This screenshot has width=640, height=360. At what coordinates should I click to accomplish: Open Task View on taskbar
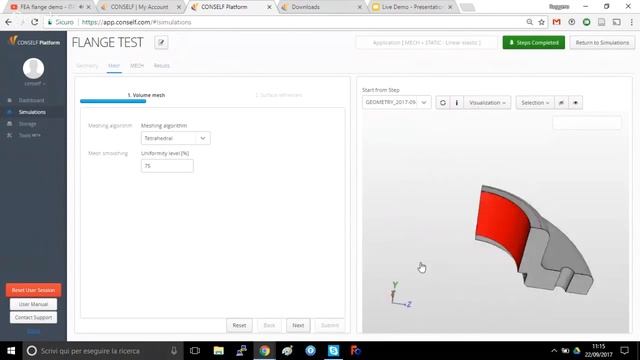click(195, 351)
